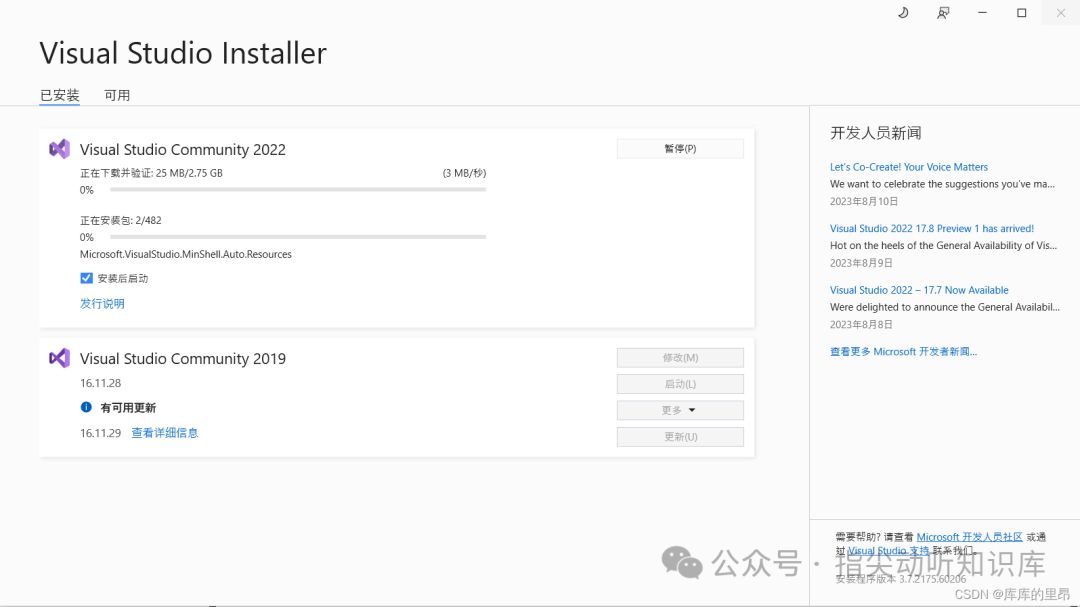Click the 开发人员新闻 heading
The height and width of the screenshot is (607, 1080).
[x=875, y=133]
